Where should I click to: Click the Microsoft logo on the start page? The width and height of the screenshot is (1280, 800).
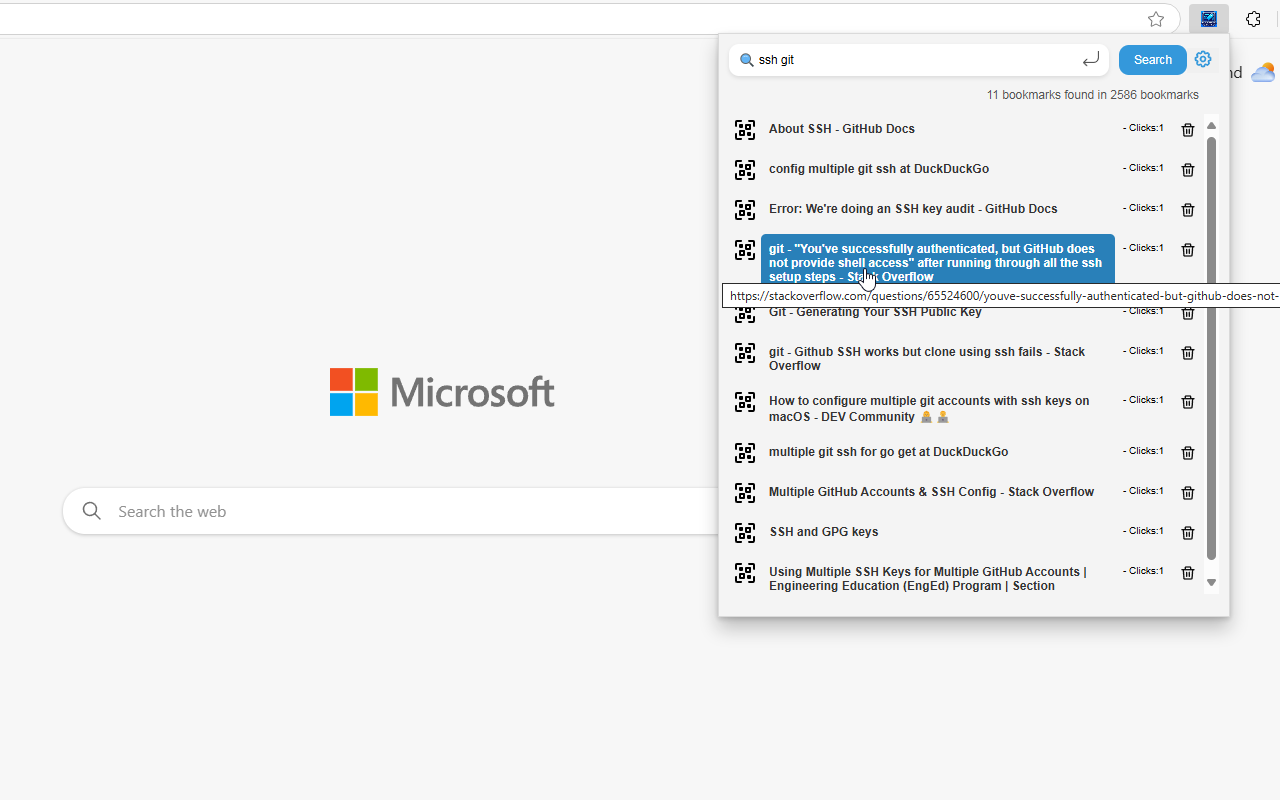point(442,392)
